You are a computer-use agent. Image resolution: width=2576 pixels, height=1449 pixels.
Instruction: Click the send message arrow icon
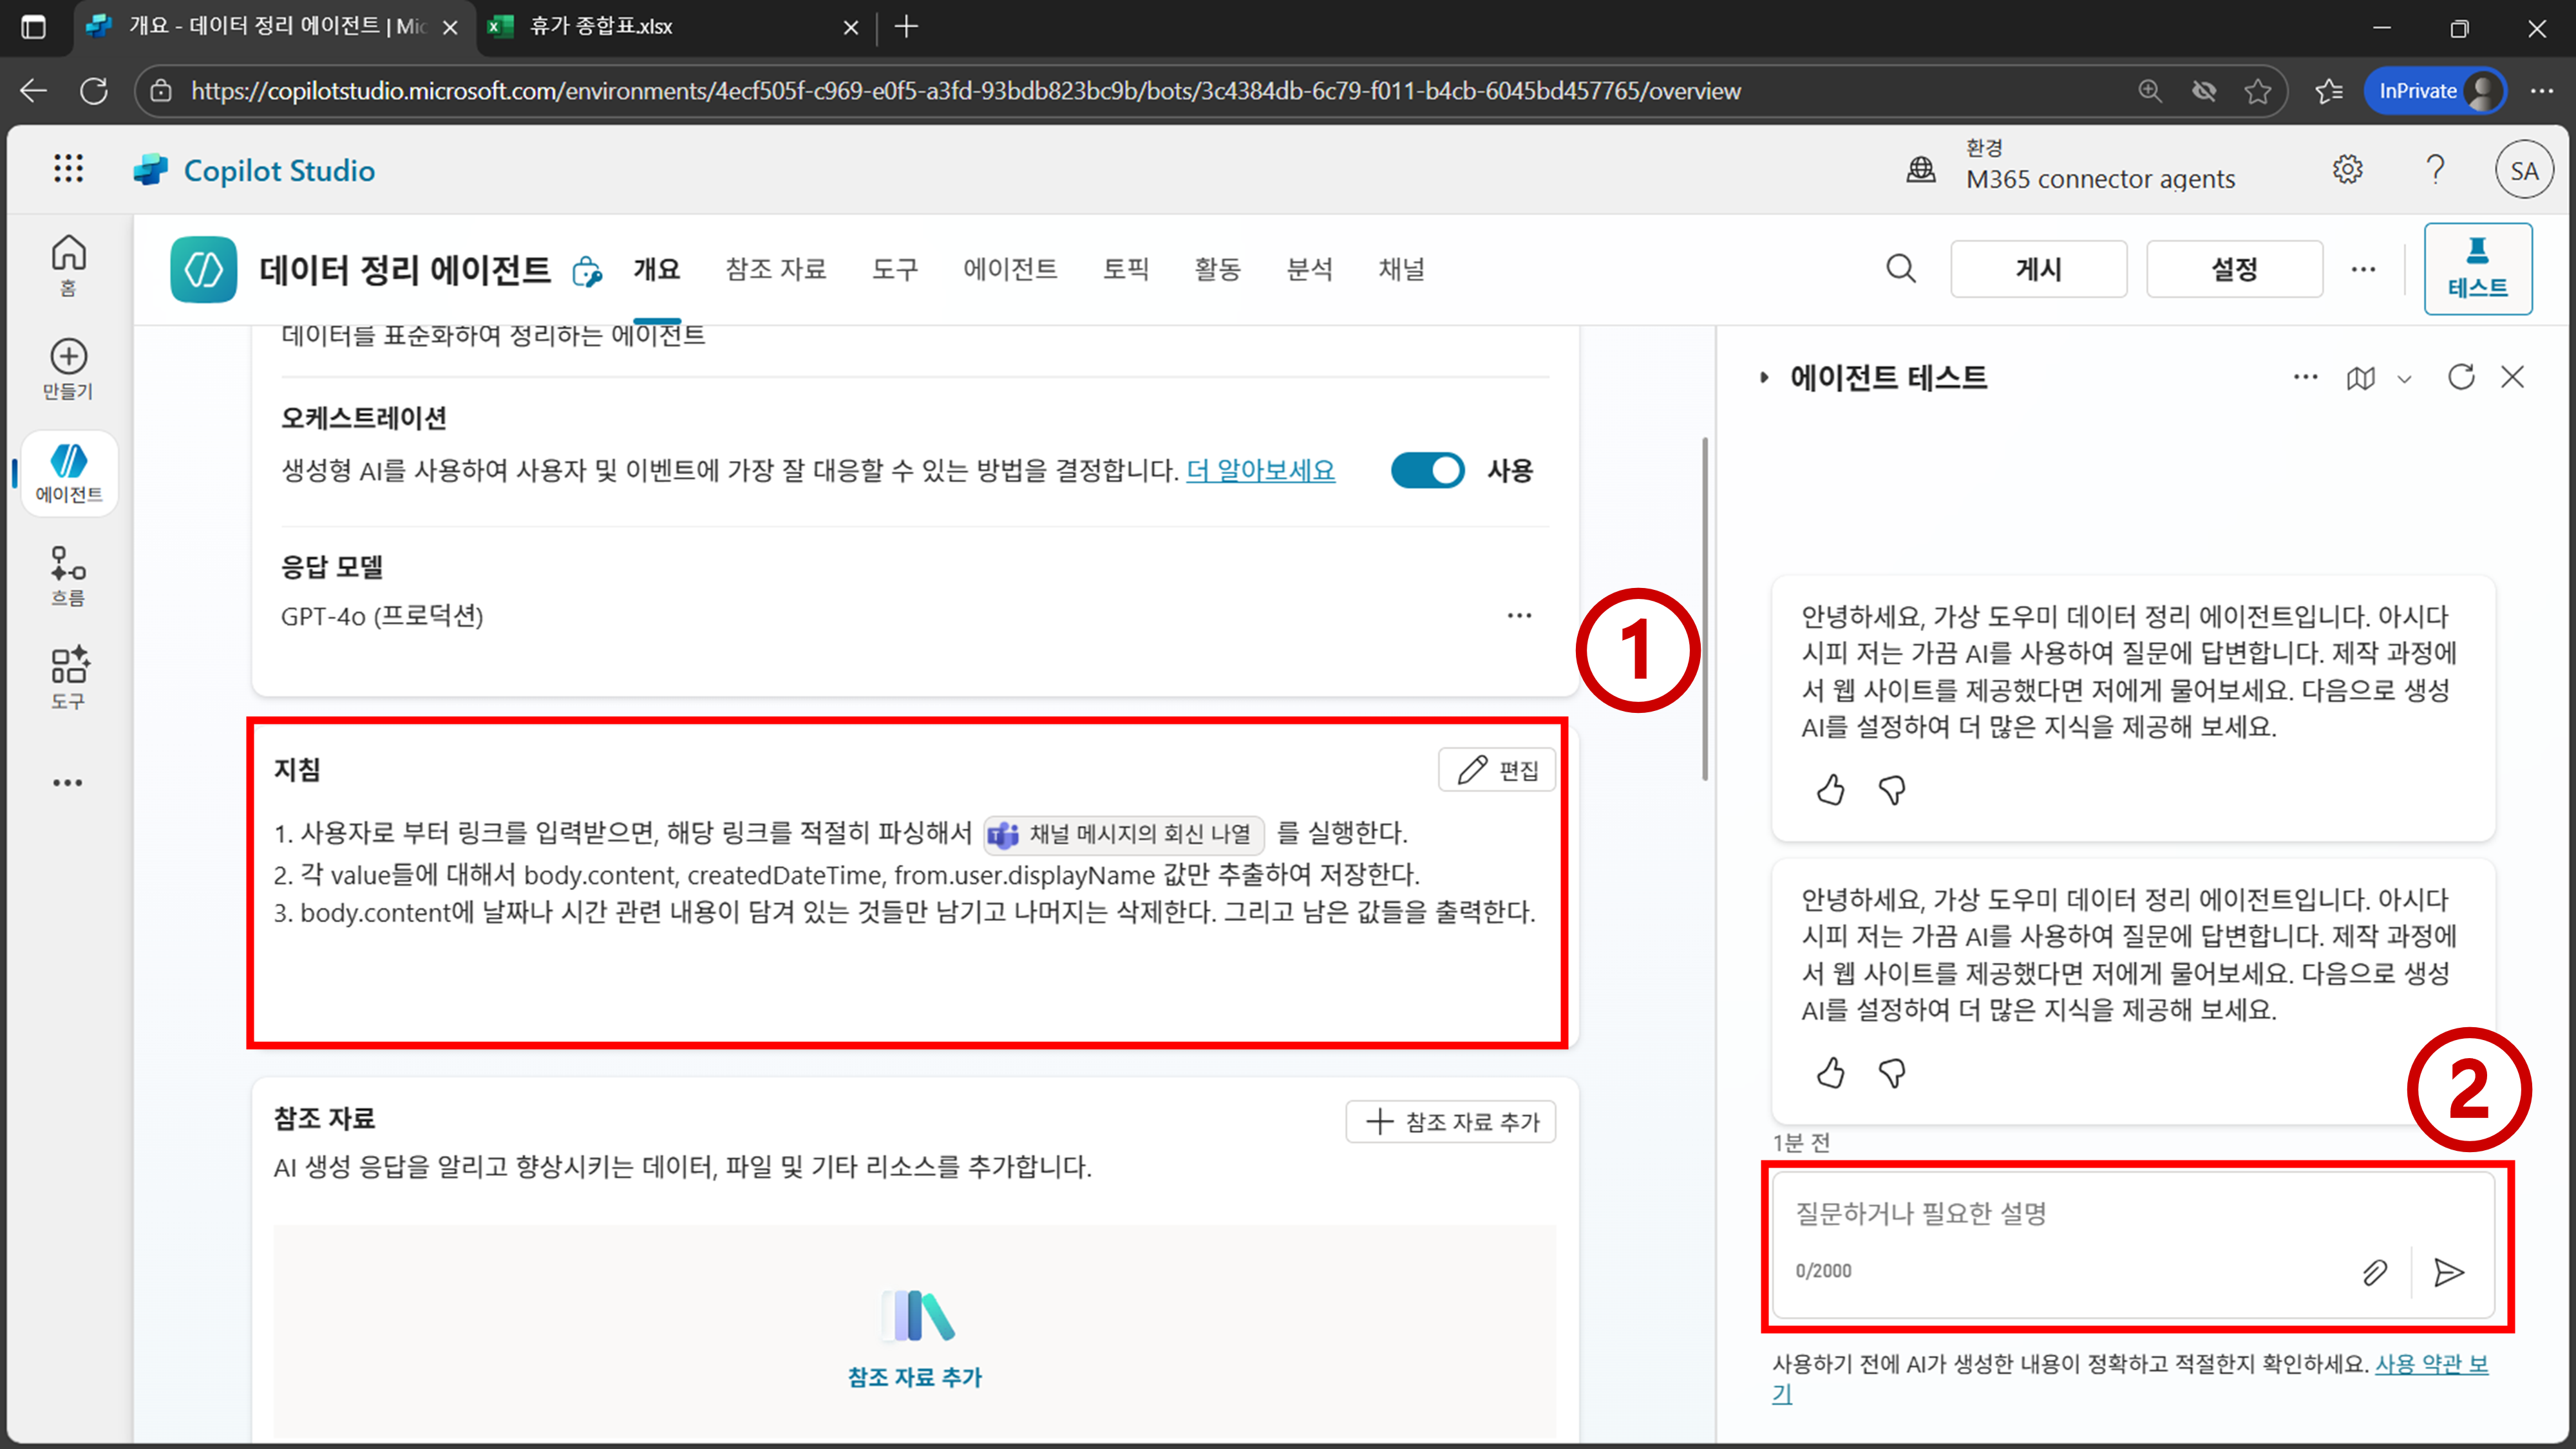pyautogui.click(x=2448, y=1272)
